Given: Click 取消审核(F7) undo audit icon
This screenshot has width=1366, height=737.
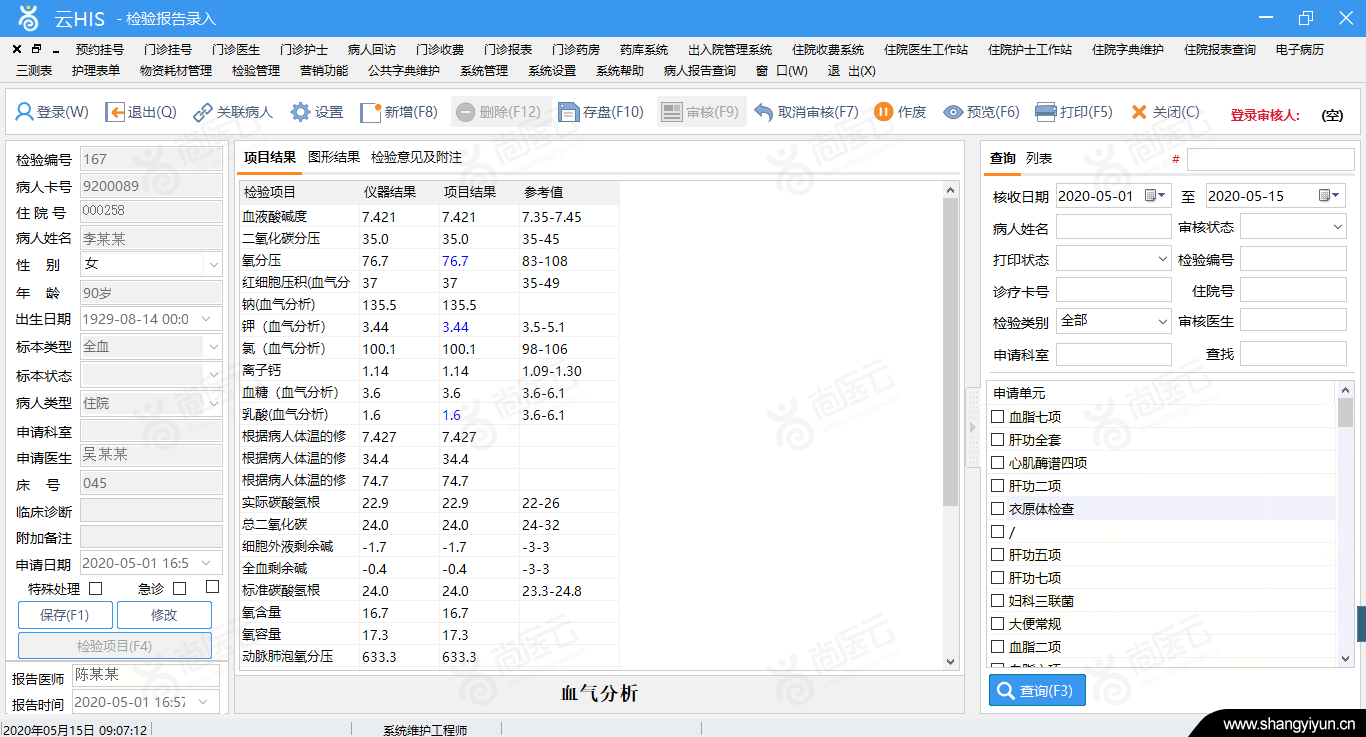Looking at the screenshot, I should pos(764,112).
